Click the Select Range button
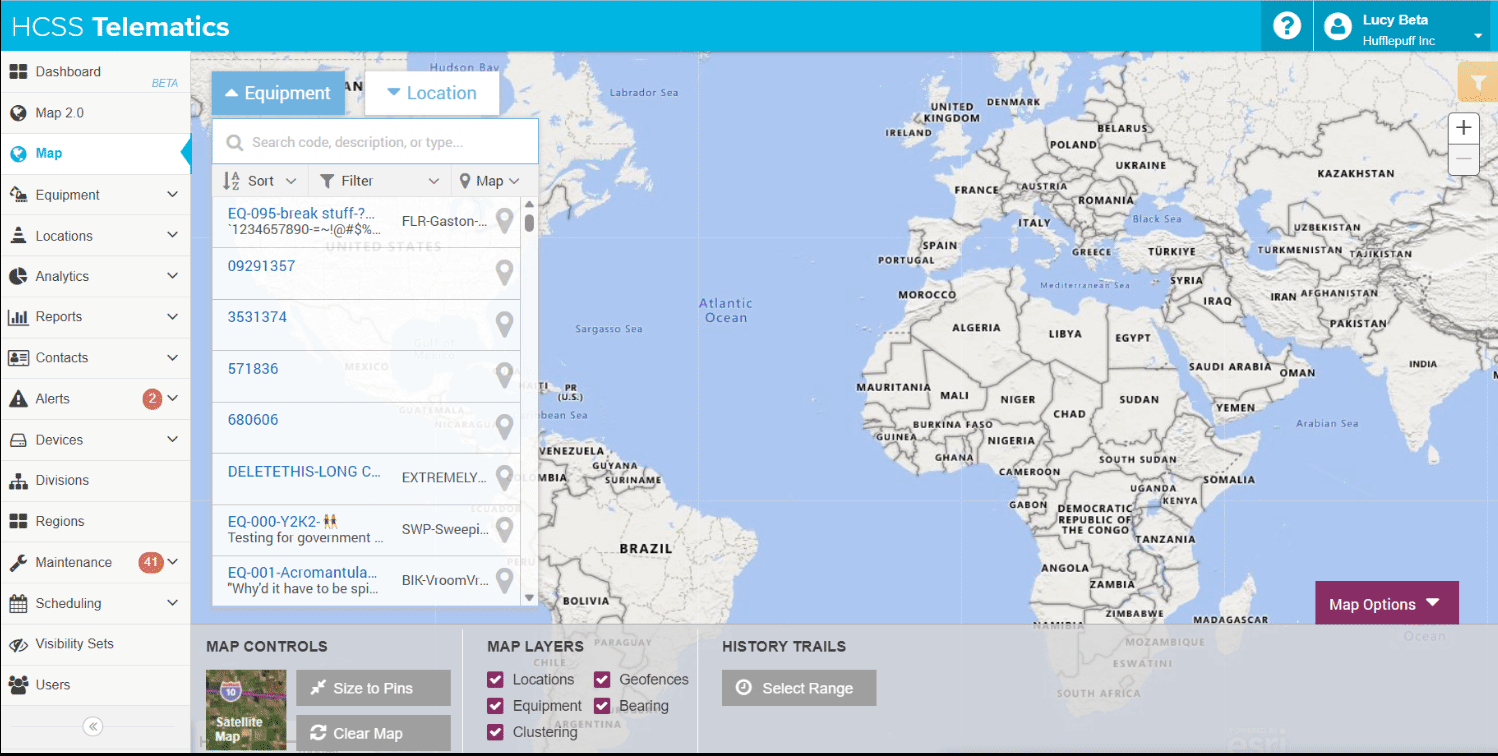This screenshot has width=1498, height=756. 799,688
